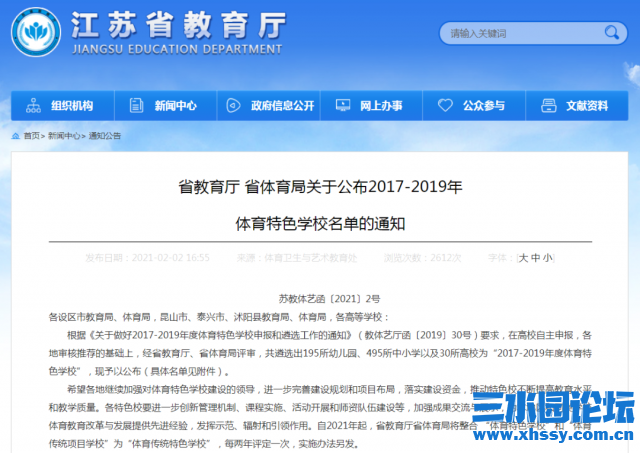Click the 公众参与 heart icon
This screenshot has width=640, height=453.
(445, 105)
